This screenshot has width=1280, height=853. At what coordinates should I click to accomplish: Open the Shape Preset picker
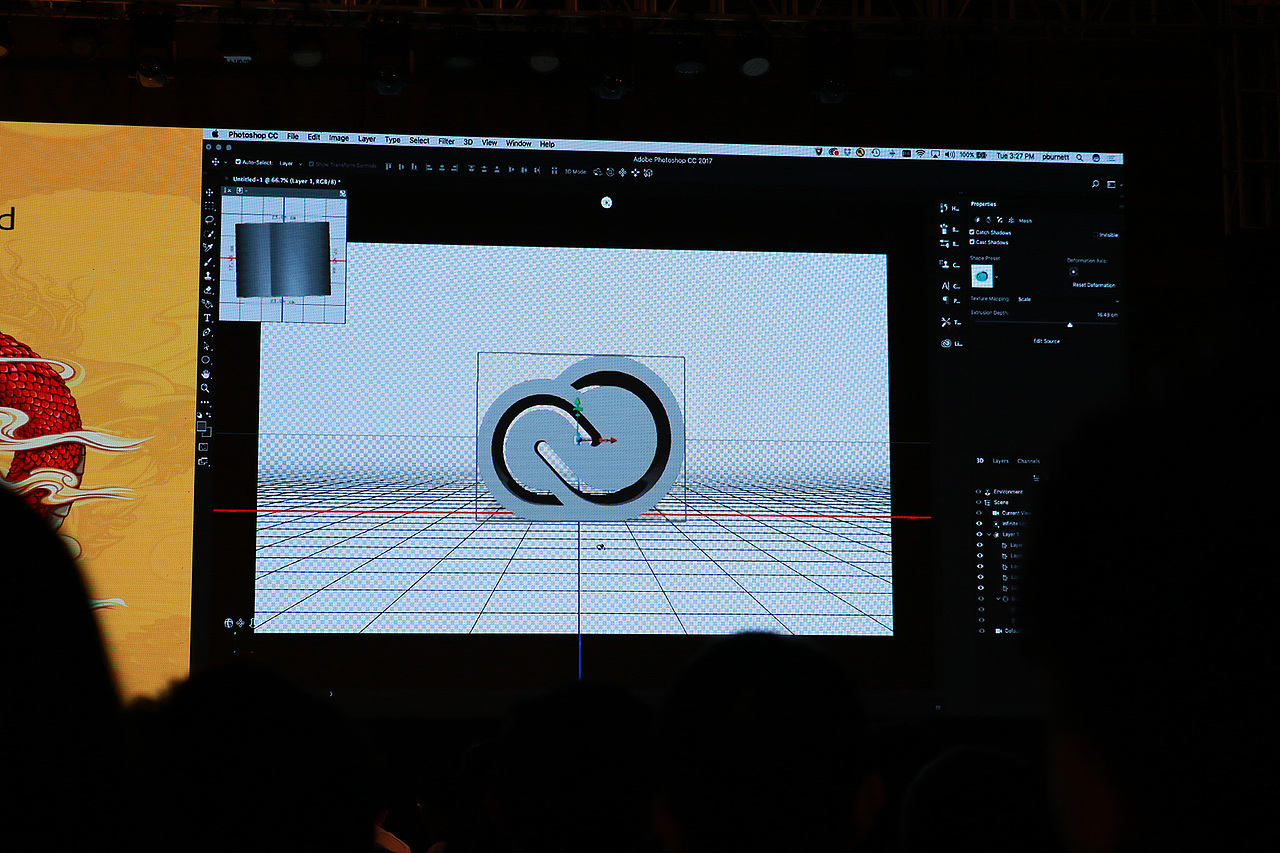pyautogui.click(x=983, y=276)
